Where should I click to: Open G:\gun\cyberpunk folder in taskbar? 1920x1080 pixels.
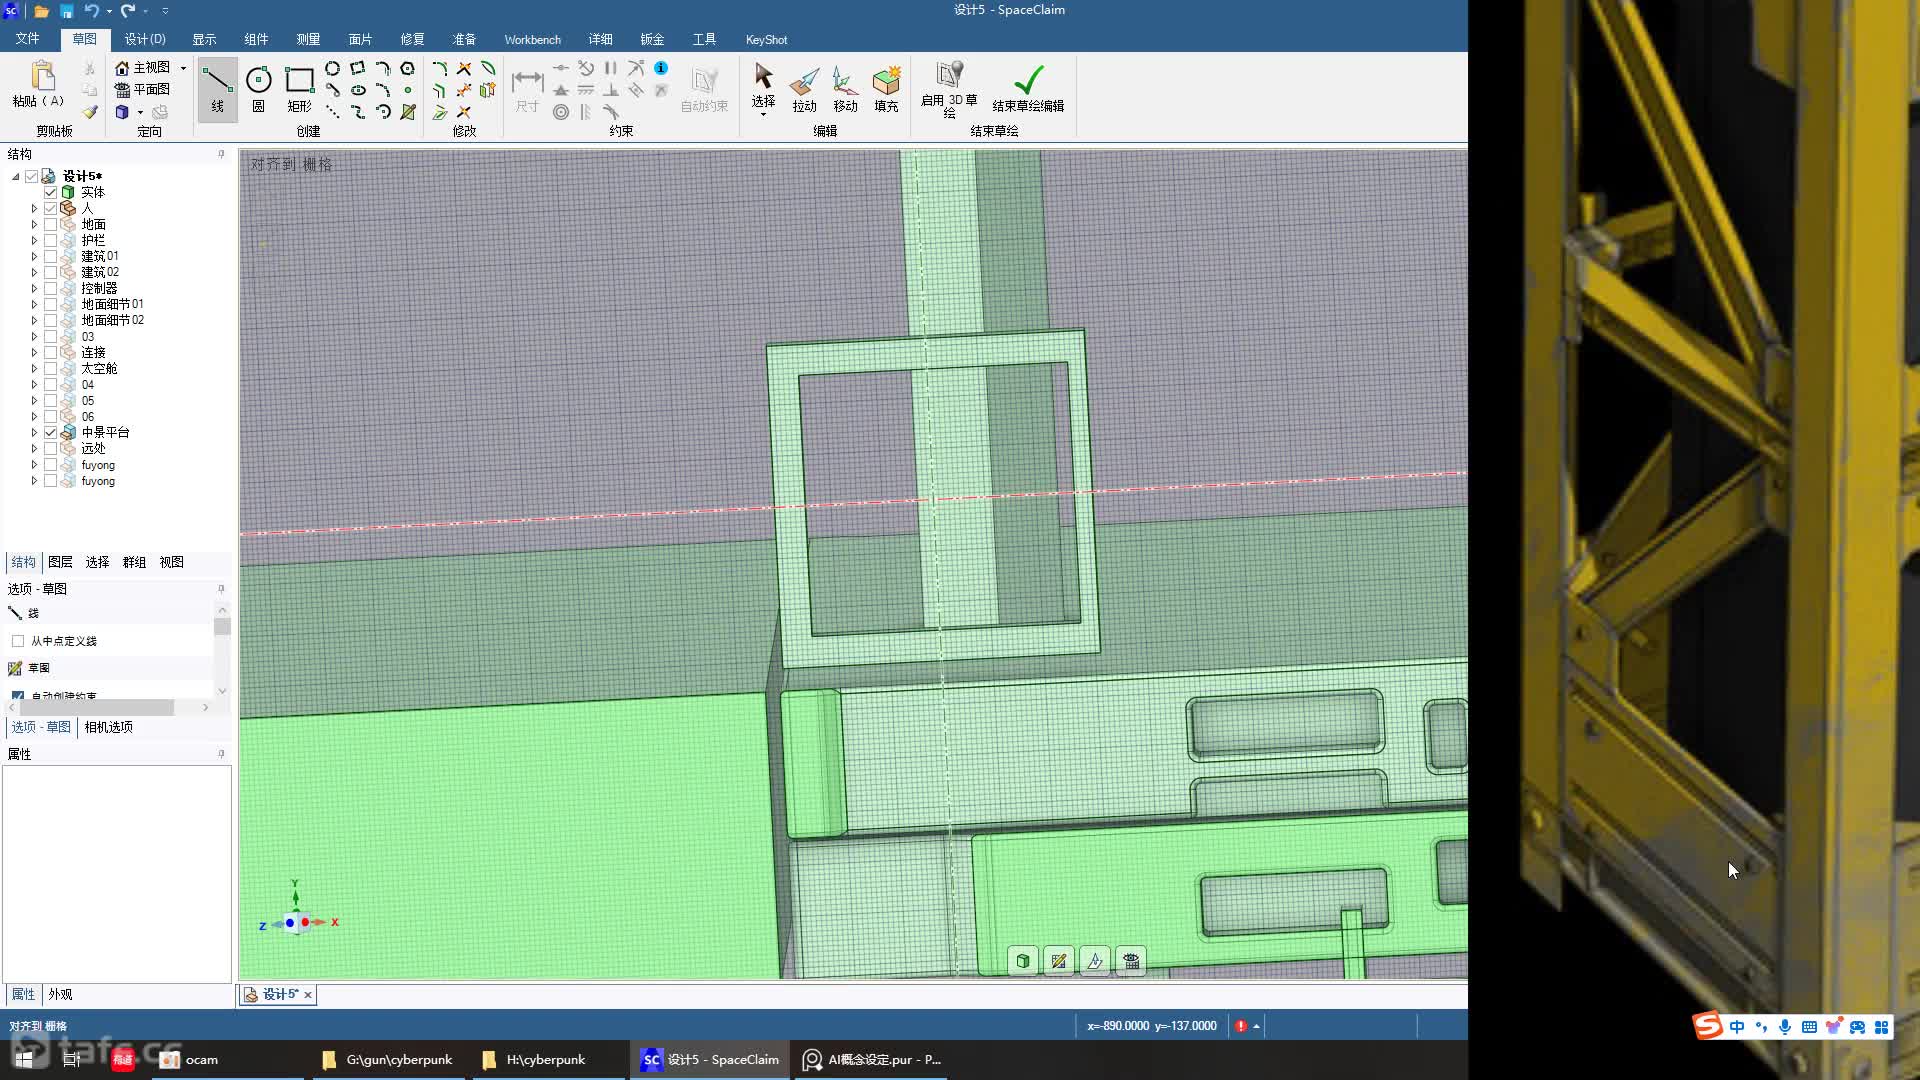388,1059
